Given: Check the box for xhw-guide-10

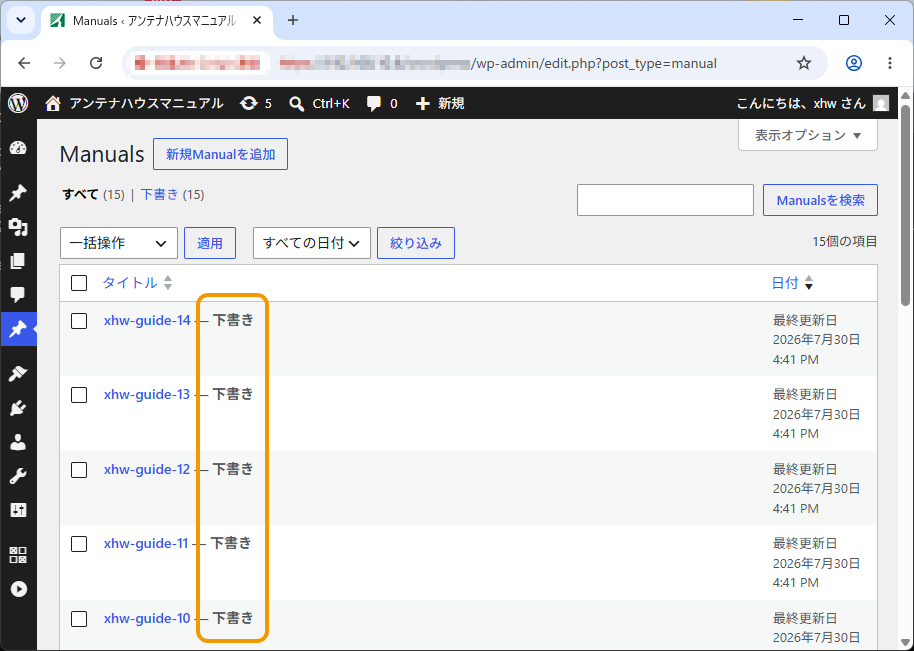Looking at the screenshot, I should point(79,618).
